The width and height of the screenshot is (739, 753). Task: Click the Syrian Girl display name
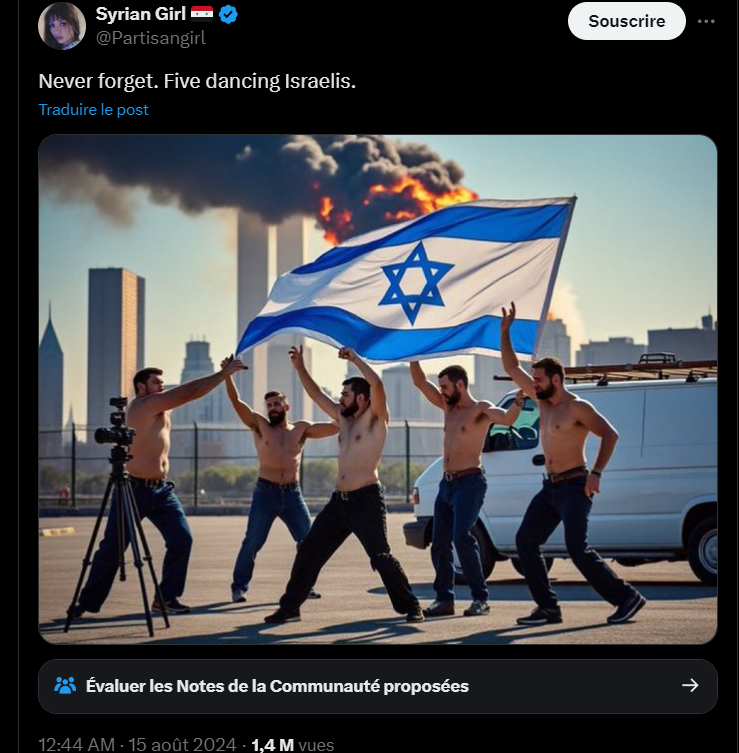(x=141, y=15)
